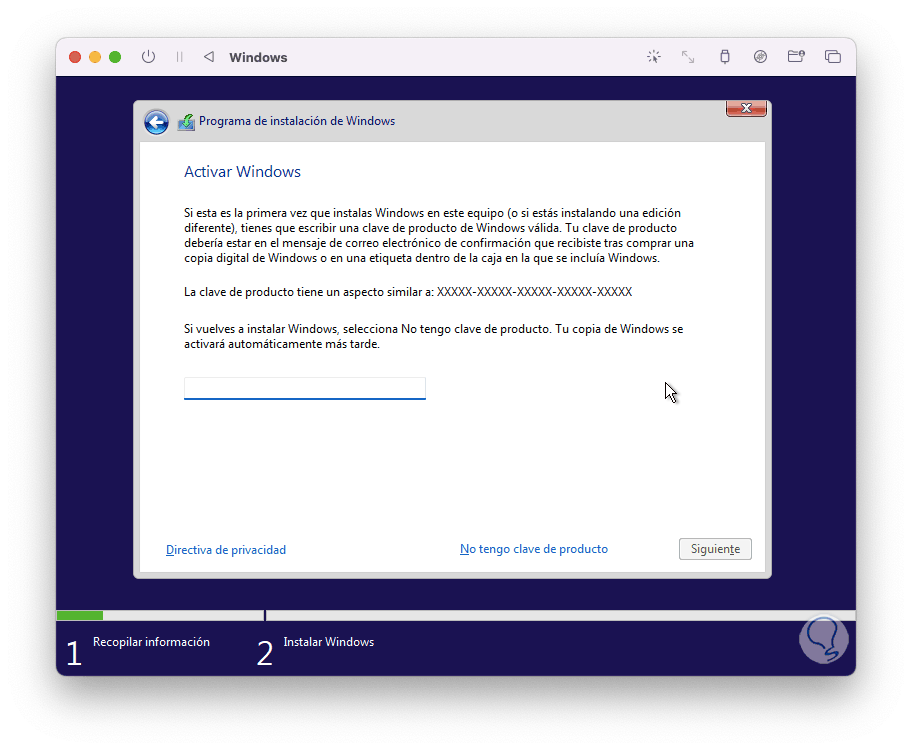
Task: Click the sample key XXXXX-XXXXX-XXXXX-XXXXX-XXXXX text
Action: coord(535,292)
